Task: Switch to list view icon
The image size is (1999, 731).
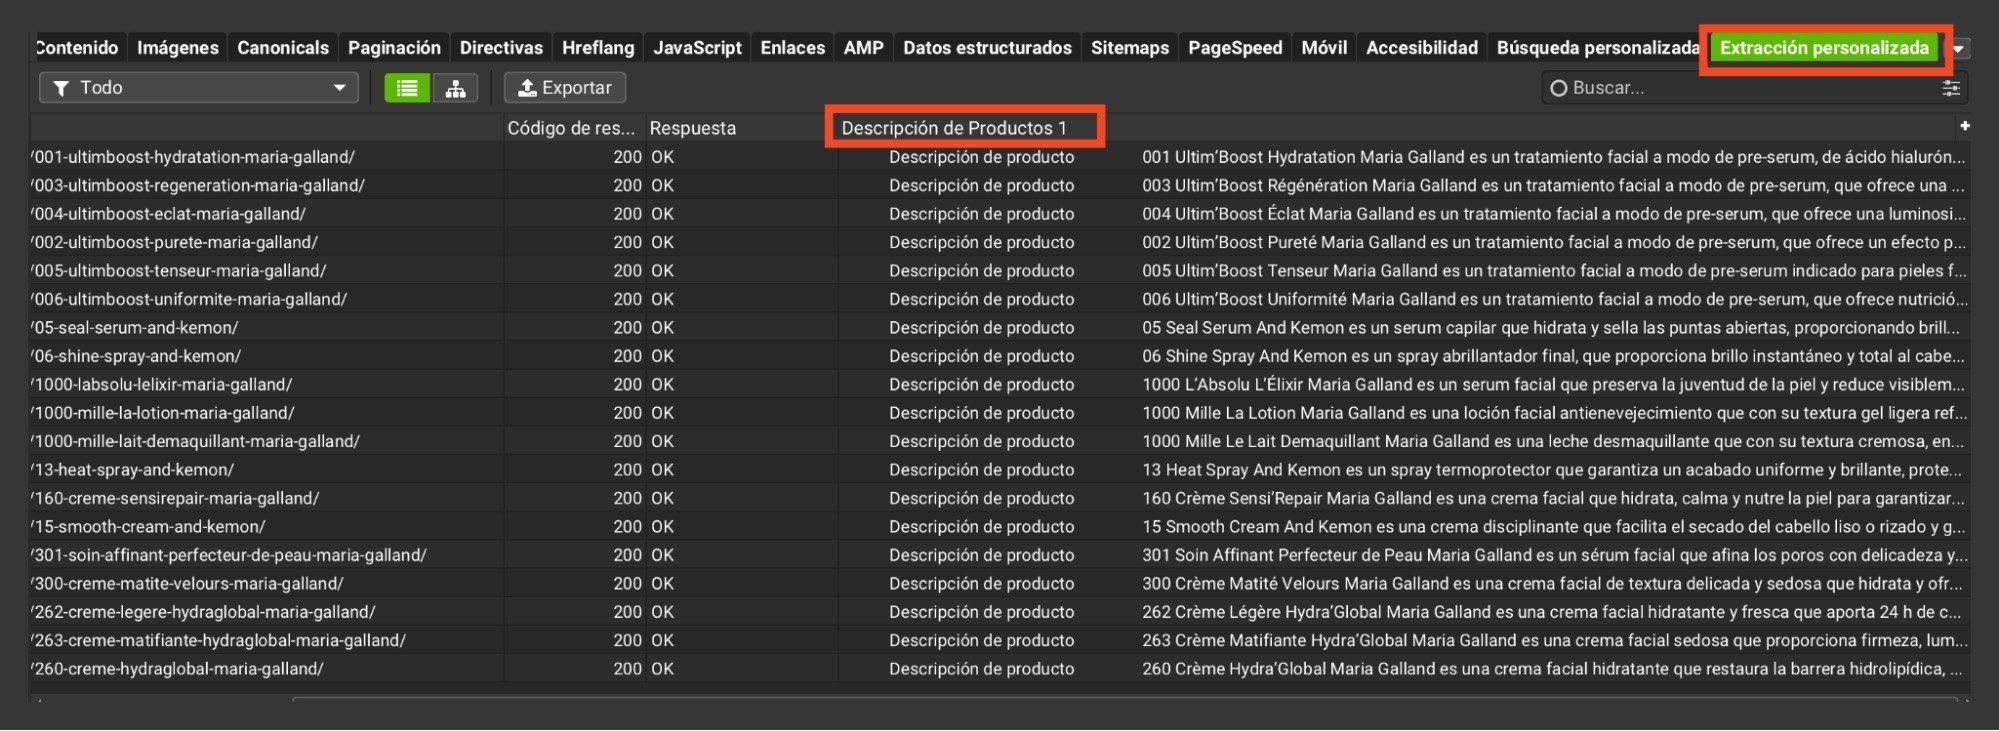Action: [x=407, y=88]
